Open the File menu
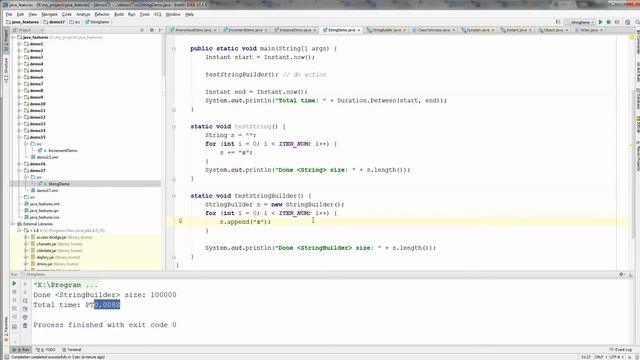 pyautogui.click(x=9, y=14)
